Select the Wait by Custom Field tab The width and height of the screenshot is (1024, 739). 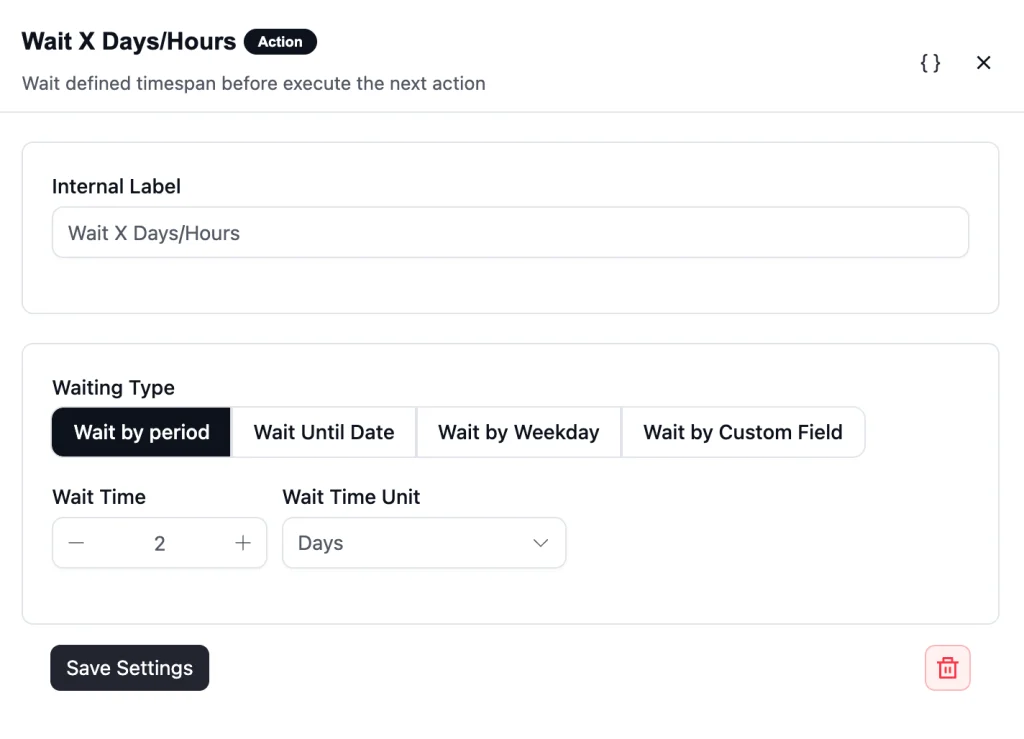point(743,432)
